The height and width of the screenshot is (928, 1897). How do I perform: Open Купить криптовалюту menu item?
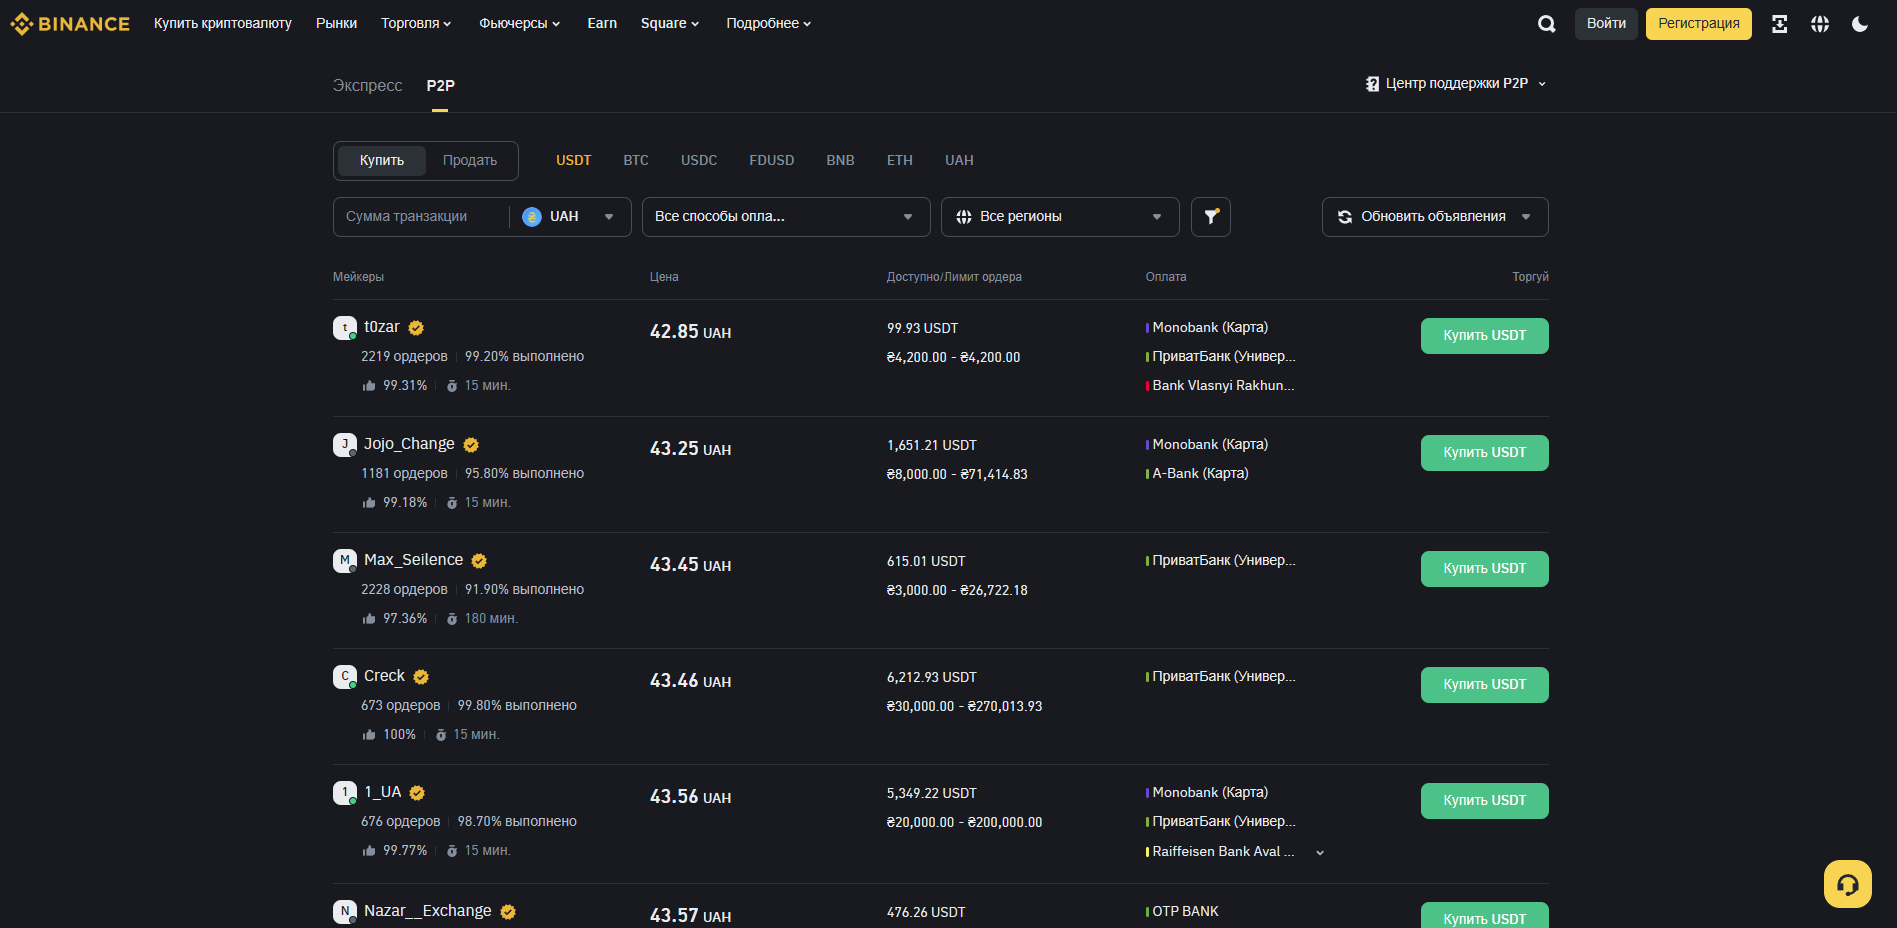[x=223, y=23]
